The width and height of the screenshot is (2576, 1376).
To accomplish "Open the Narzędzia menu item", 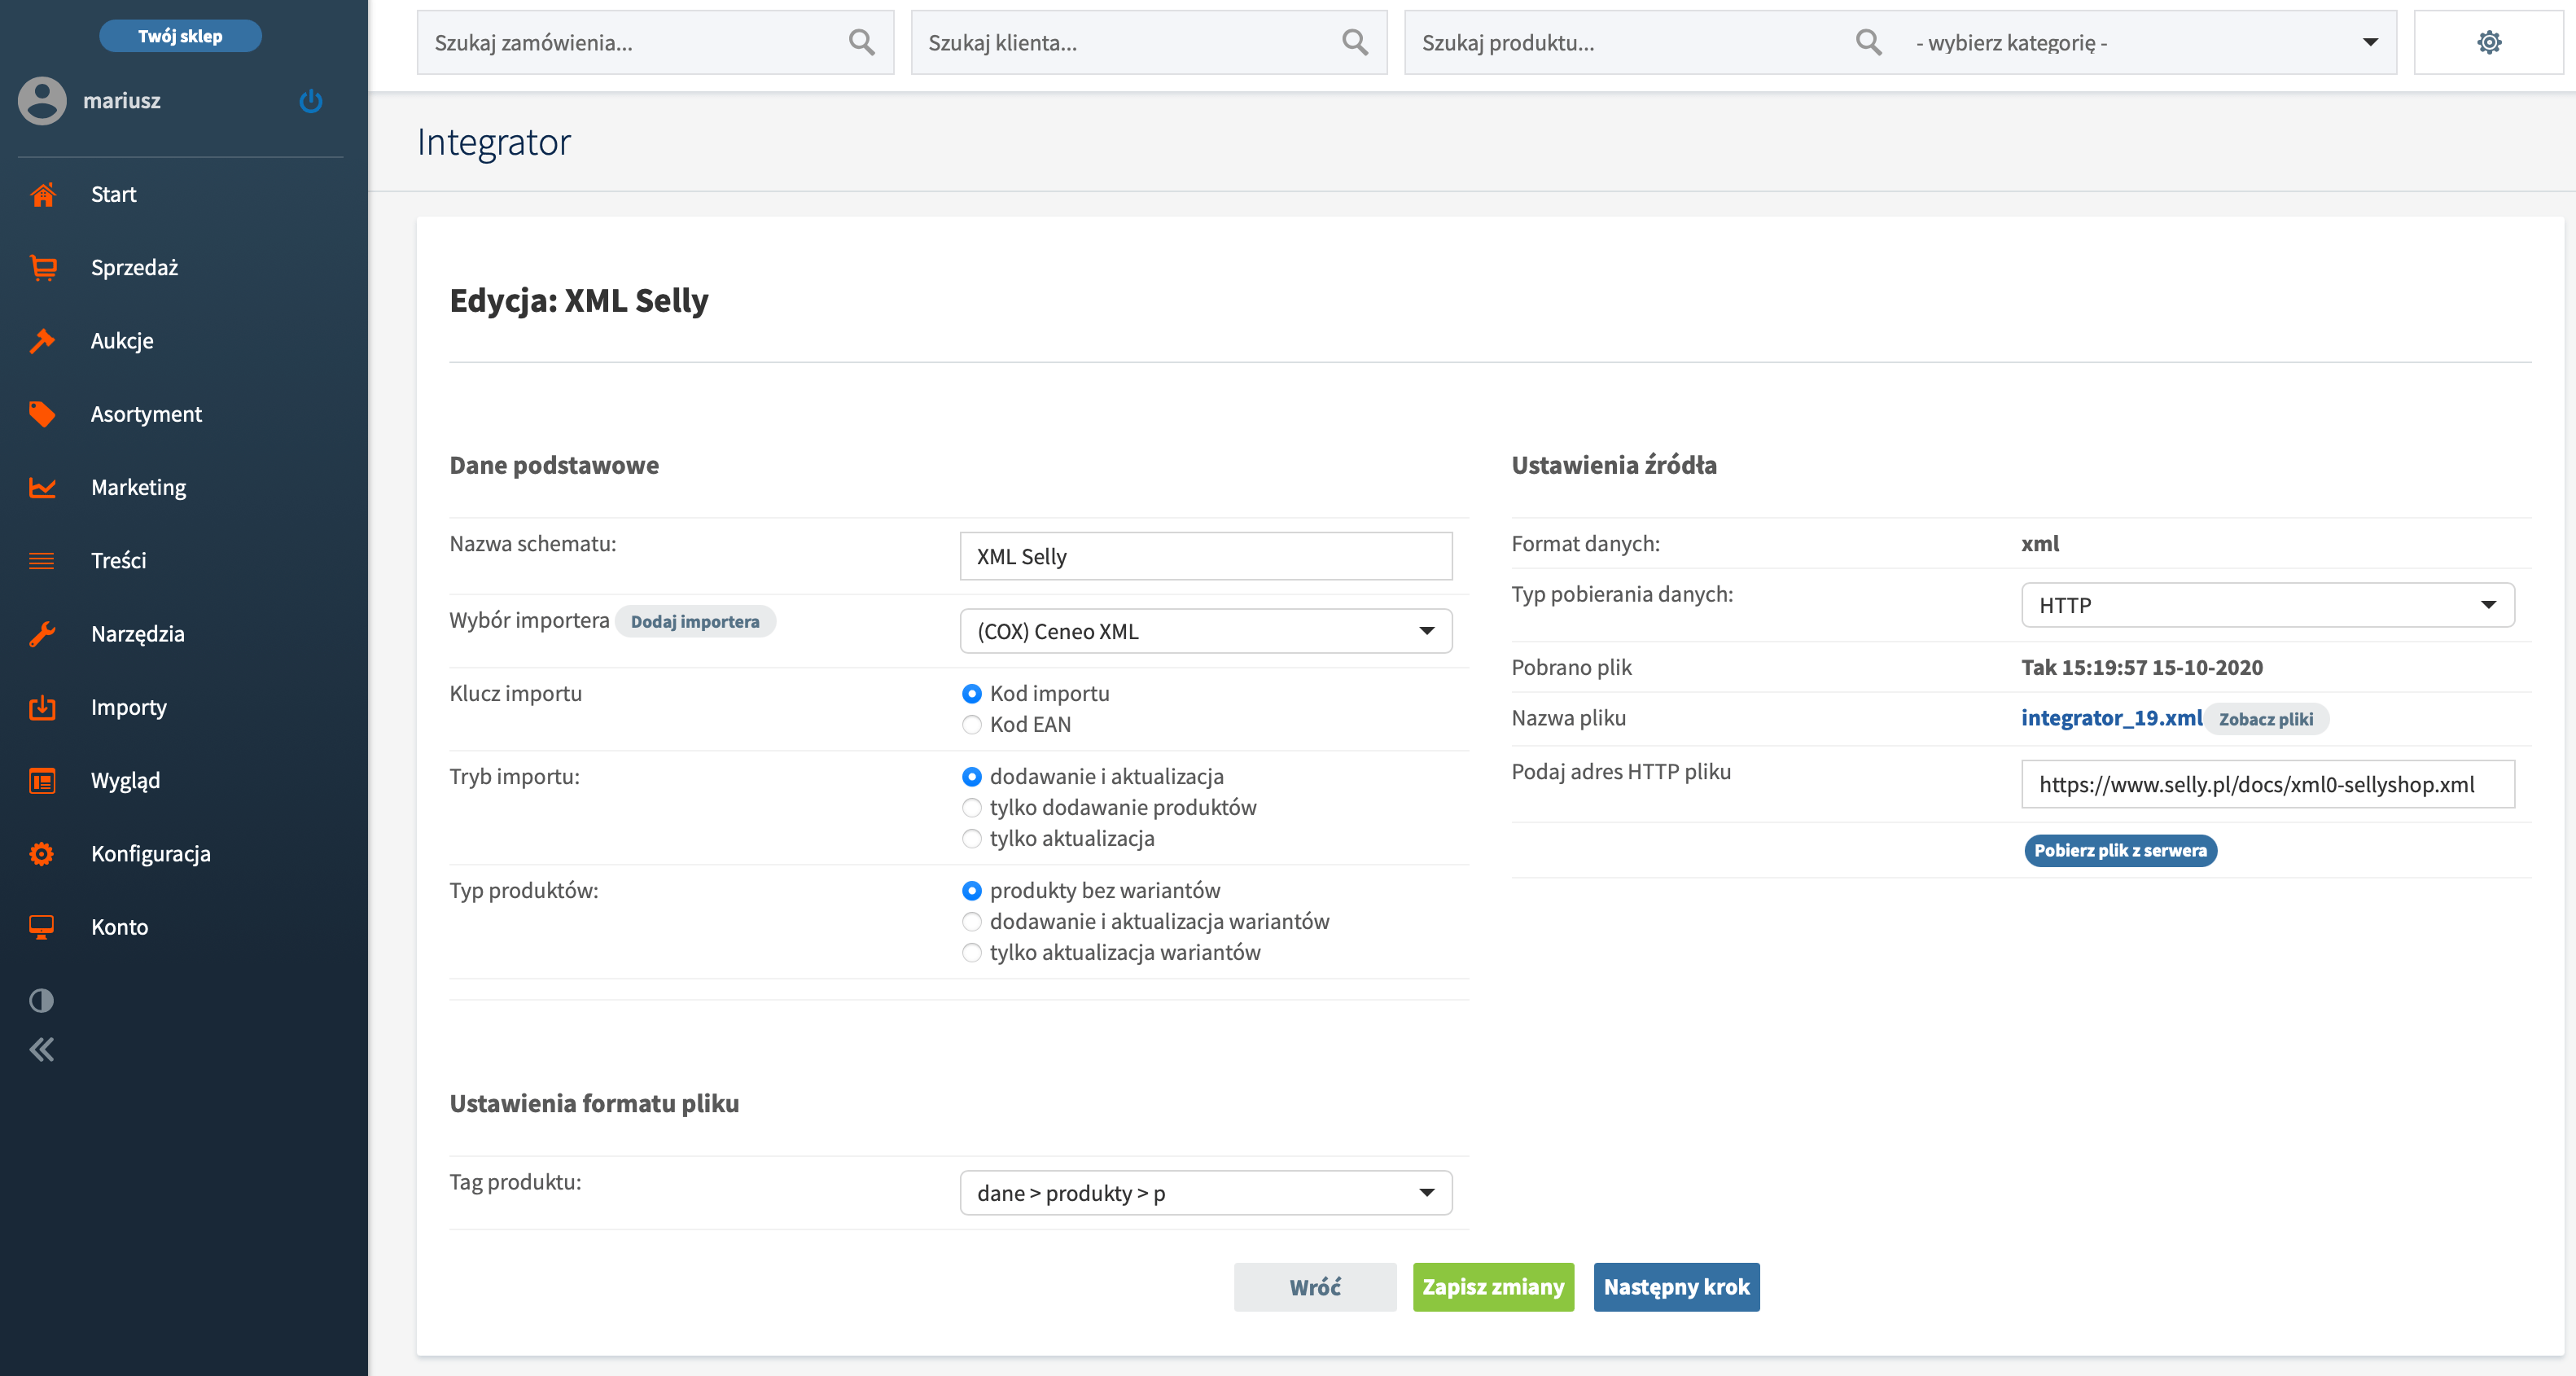I will 137,634.
